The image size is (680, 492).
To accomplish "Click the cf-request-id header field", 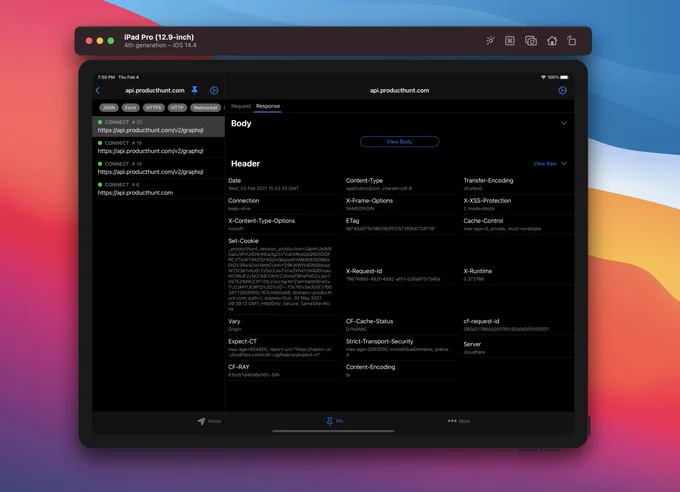I will pyautogui.click(x=518, y=325).
